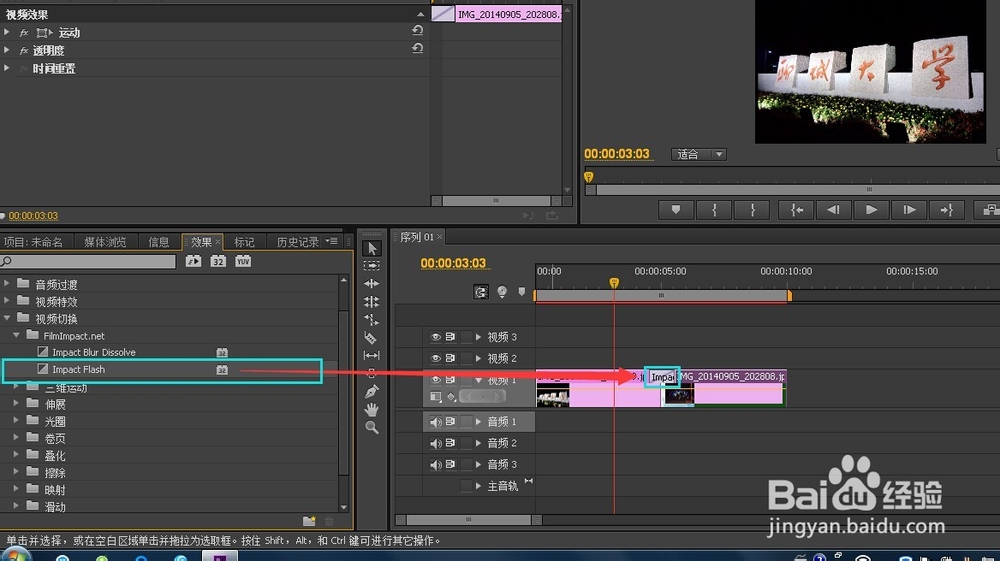Click the YUV effects filter icon
This screenshot has width=1000, height=561.
(x=243, y=261)
